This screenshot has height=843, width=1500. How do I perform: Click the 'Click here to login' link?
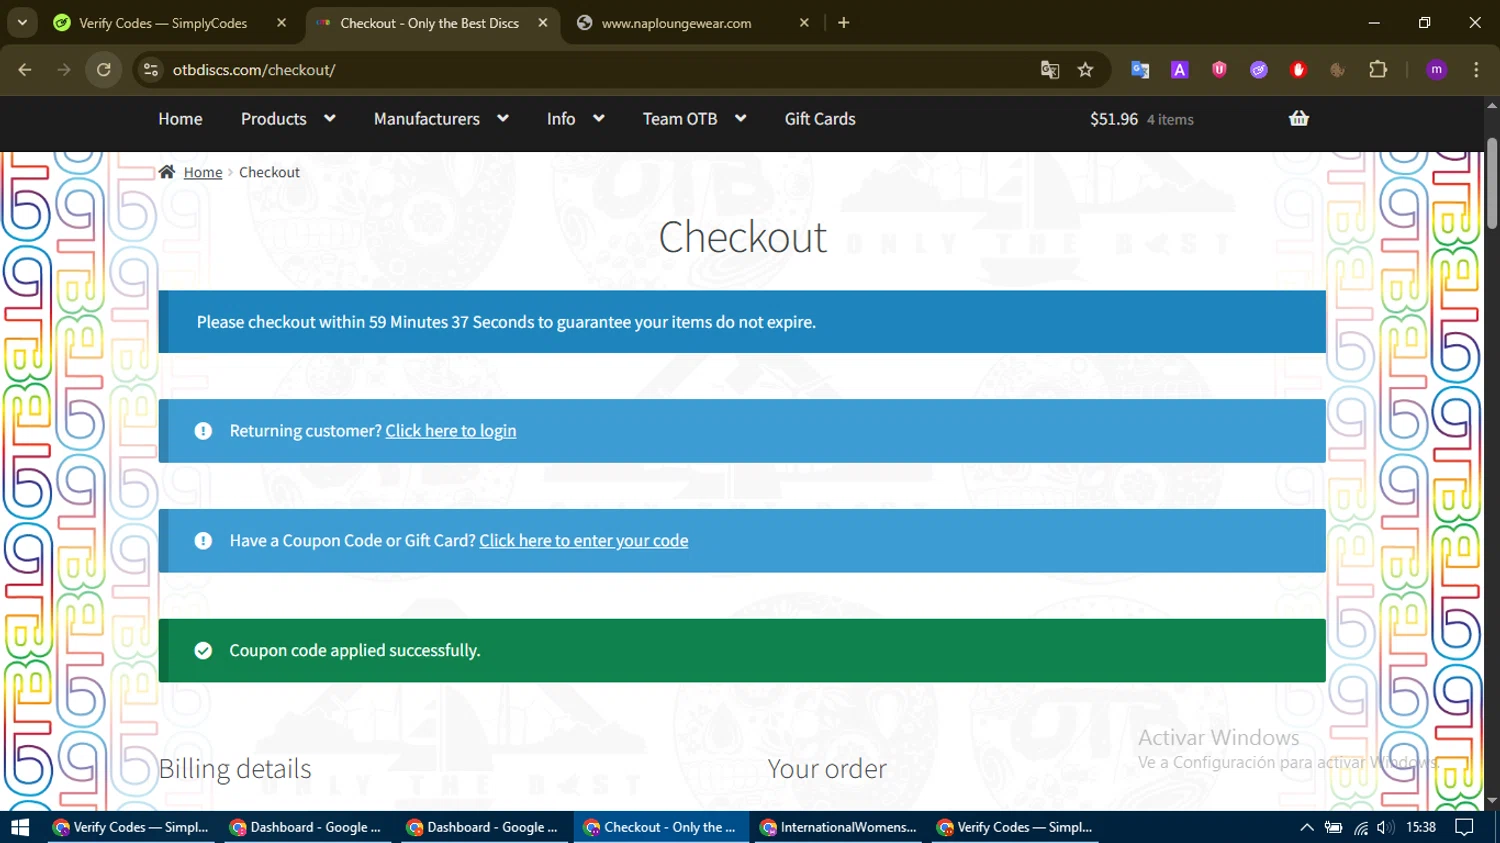pyautogui.click(x=451, y=431)
